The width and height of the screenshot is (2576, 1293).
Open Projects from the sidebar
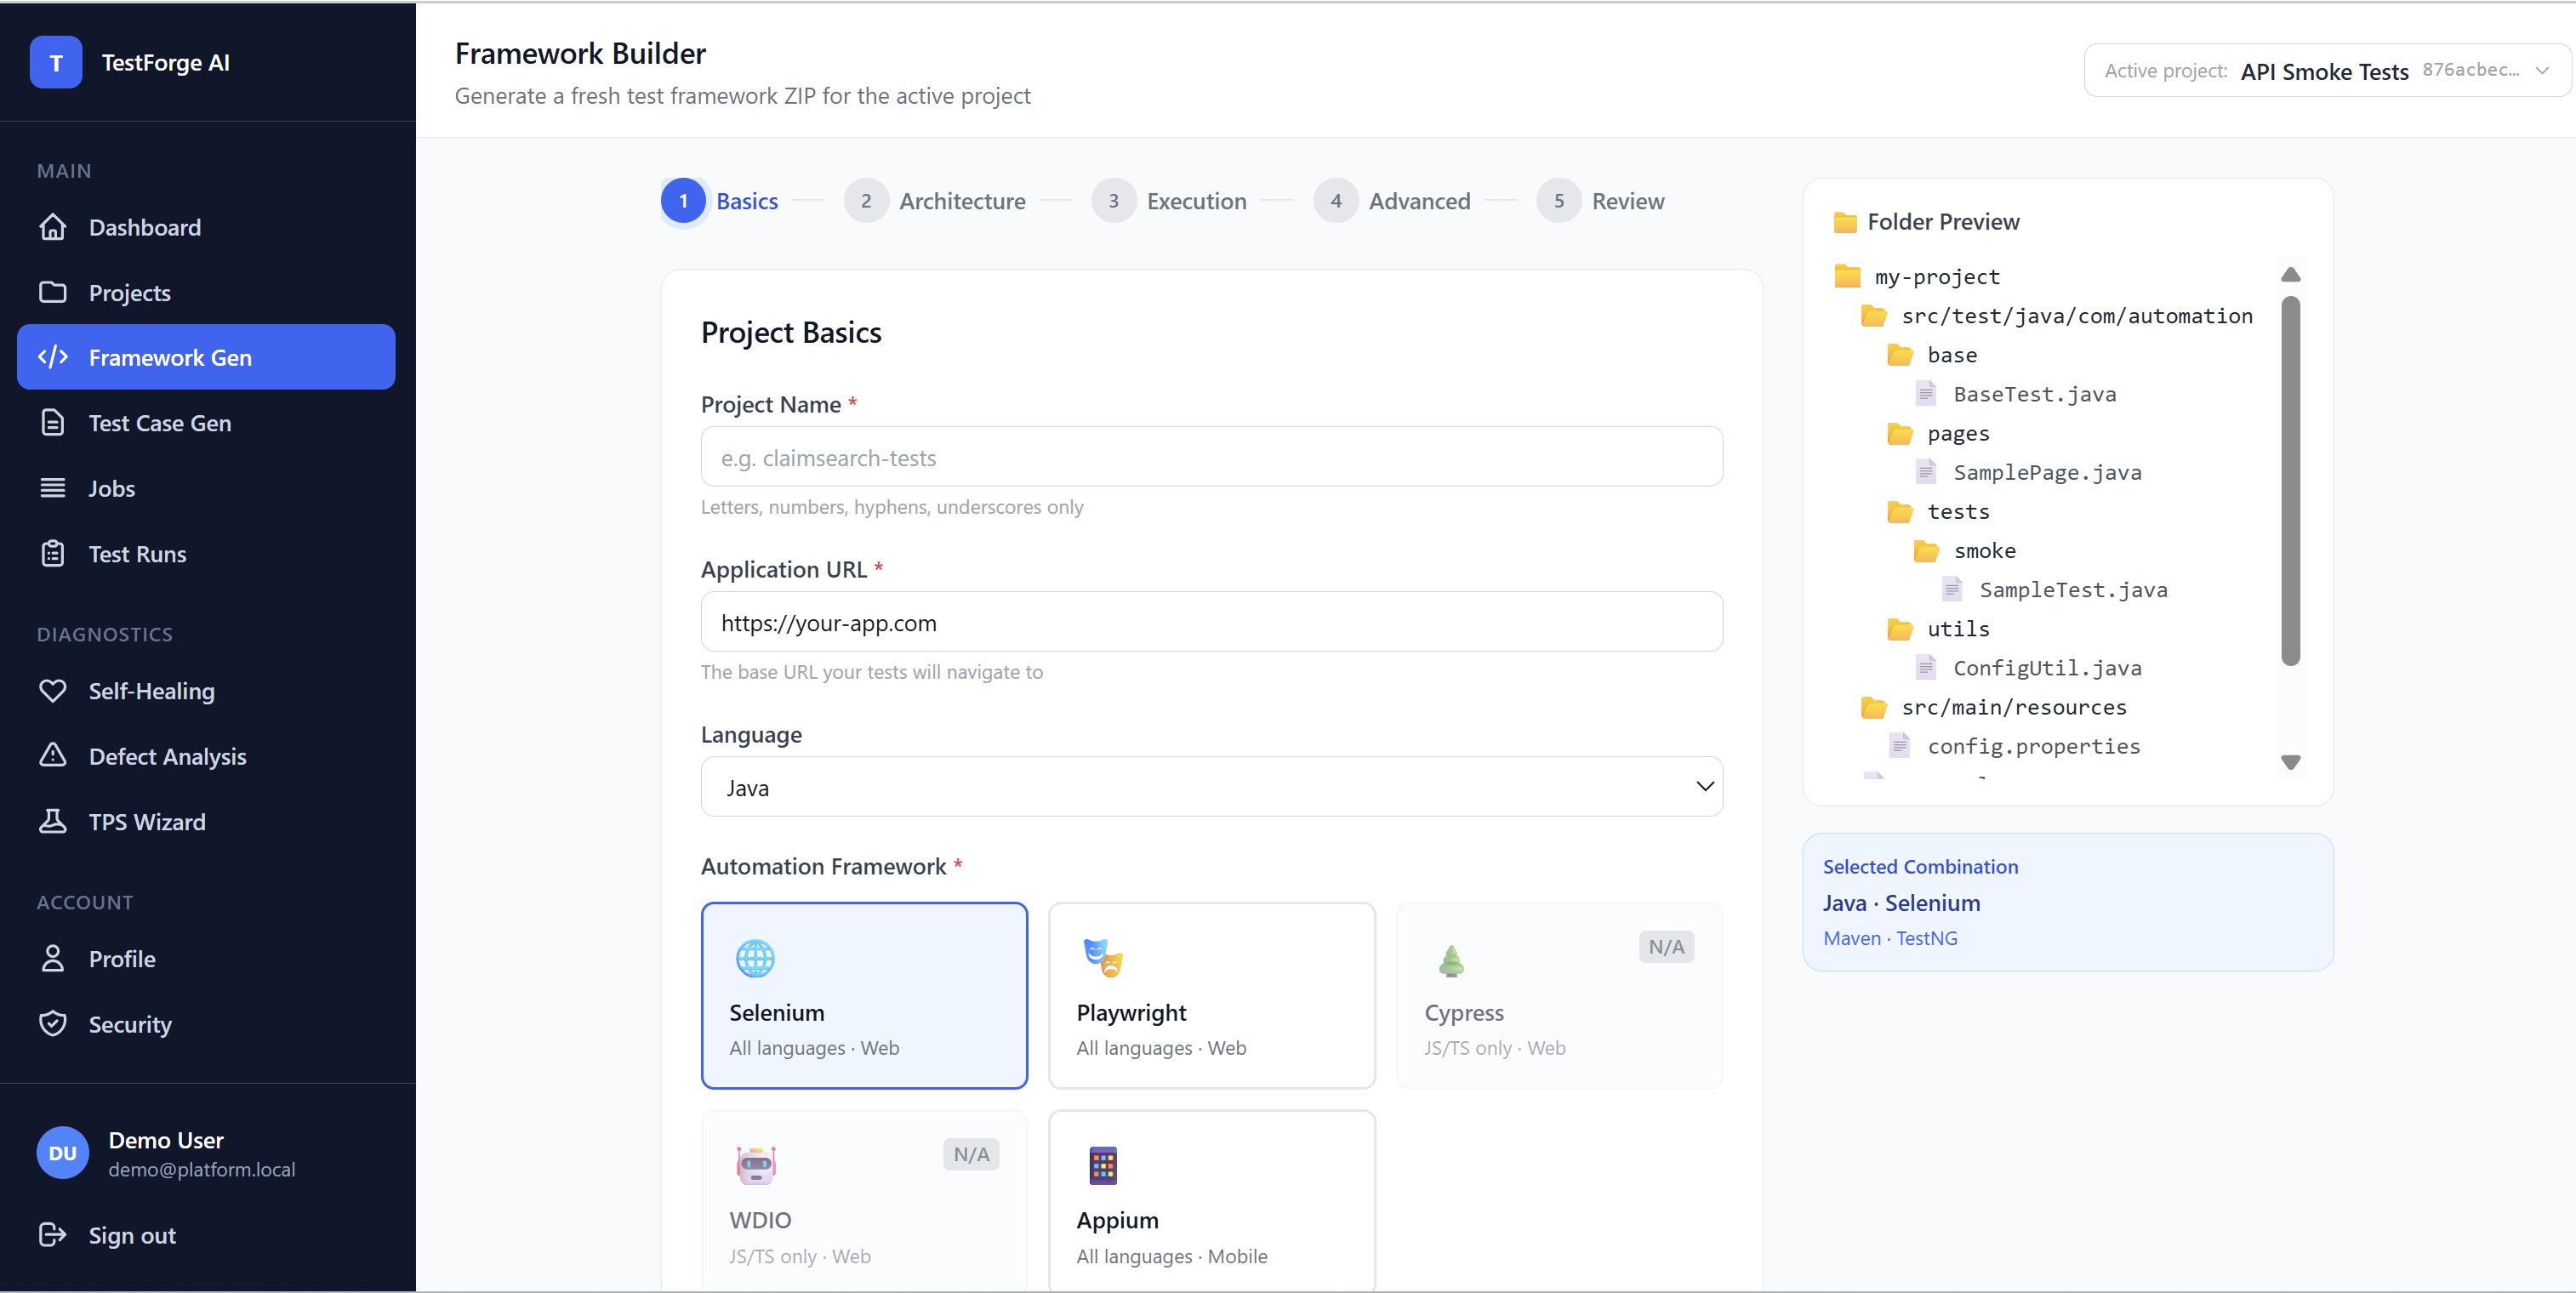click(206, 292)
